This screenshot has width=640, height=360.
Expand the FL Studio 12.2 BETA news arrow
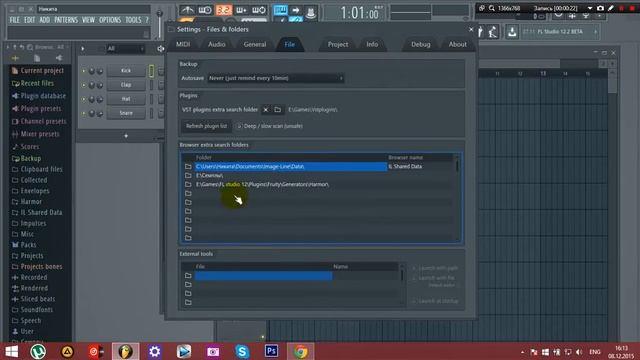(596, 32)
